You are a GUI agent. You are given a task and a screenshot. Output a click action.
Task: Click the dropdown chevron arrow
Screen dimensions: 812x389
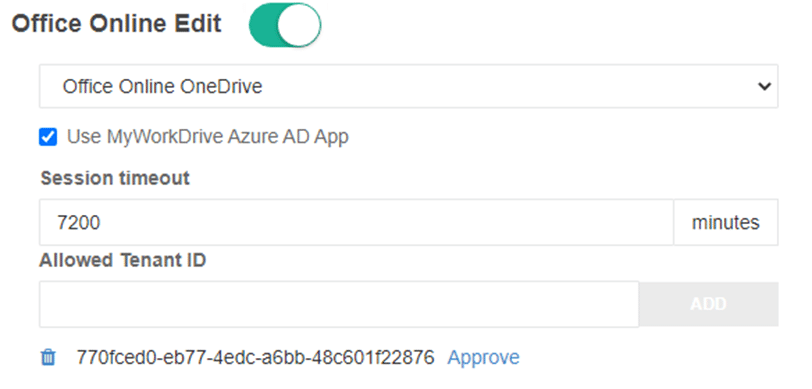pyautogui.click(x=764, y=87)
